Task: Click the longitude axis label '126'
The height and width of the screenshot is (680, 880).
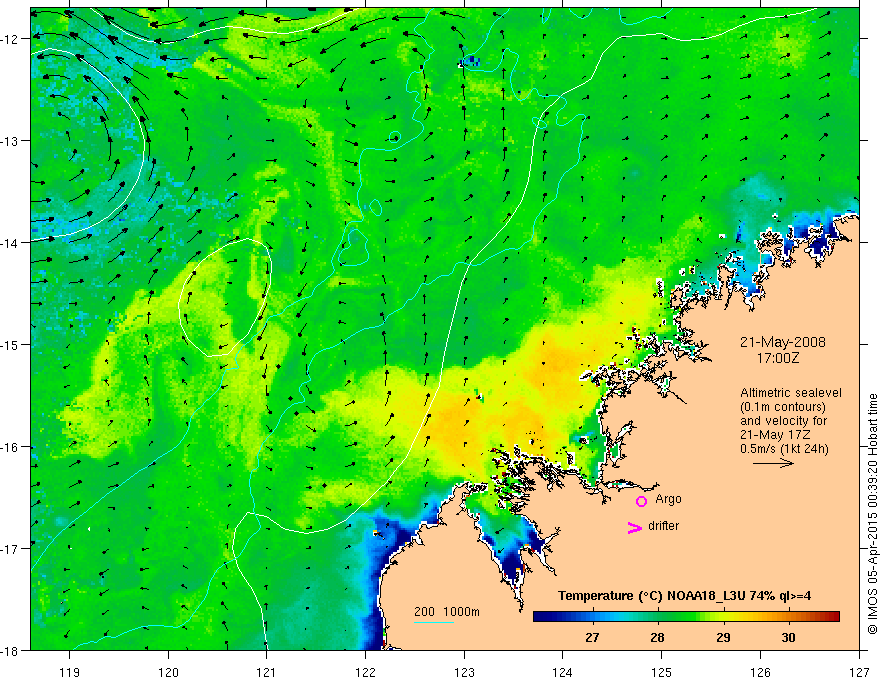Action: 760,672
